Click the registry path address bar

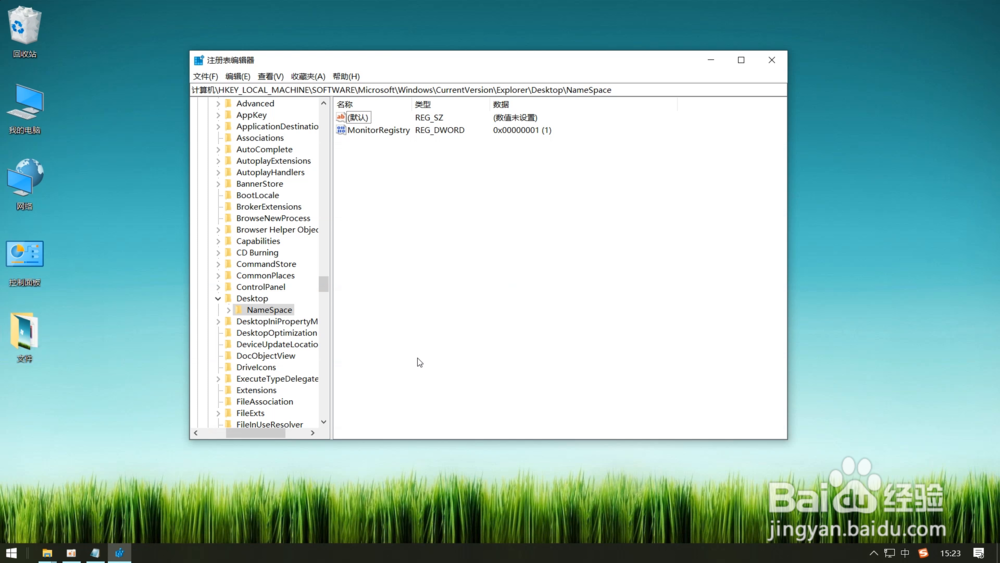pyautogui.click(x=489, y=90)
